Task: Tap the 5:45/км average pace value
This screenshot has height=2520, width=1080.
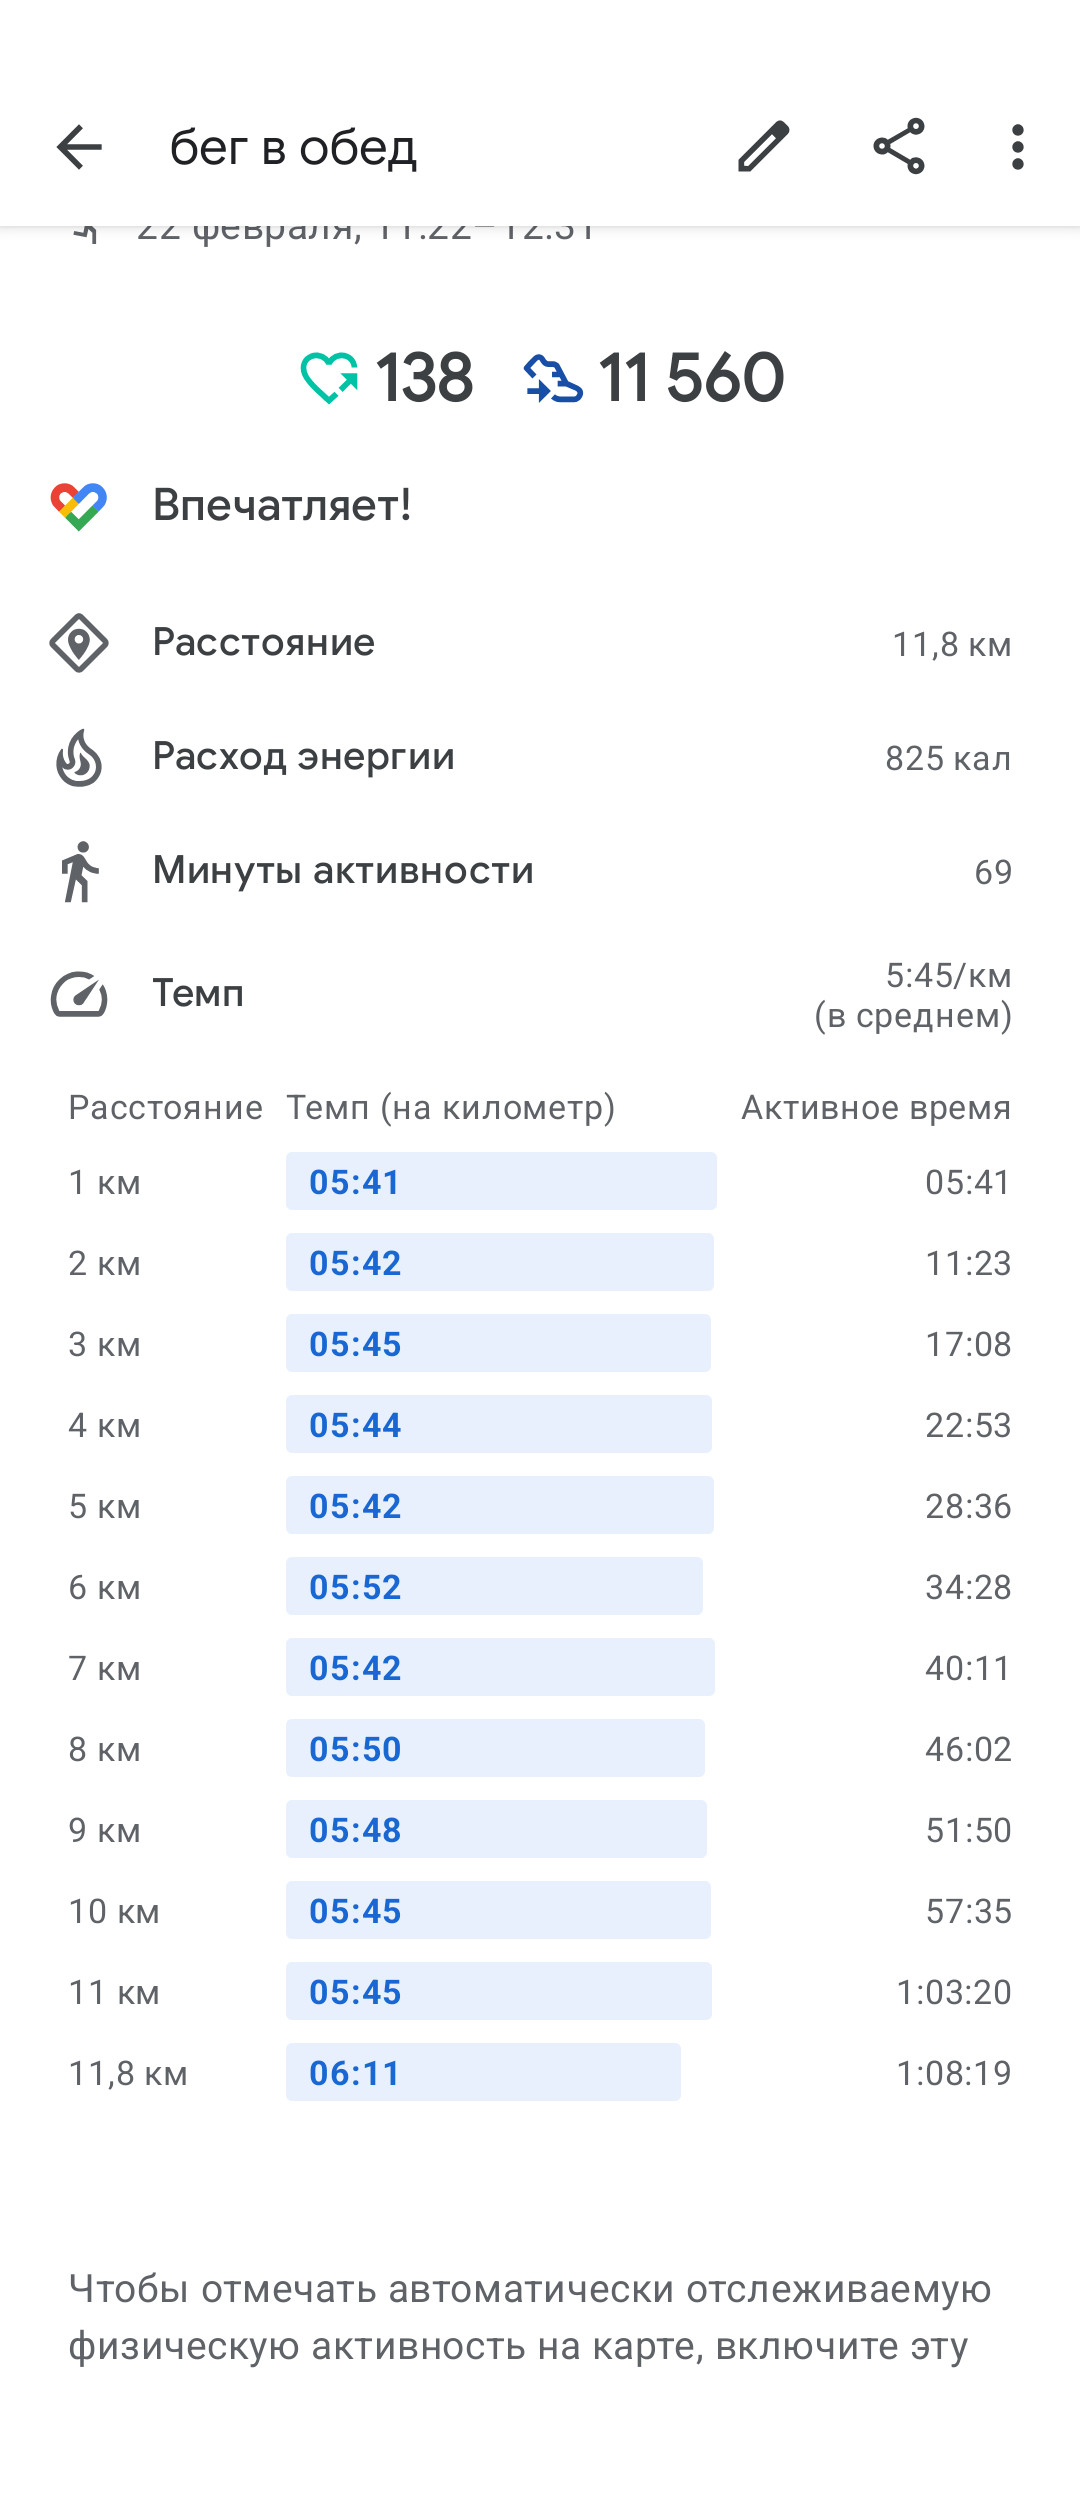Action: (x=948, y=975)
